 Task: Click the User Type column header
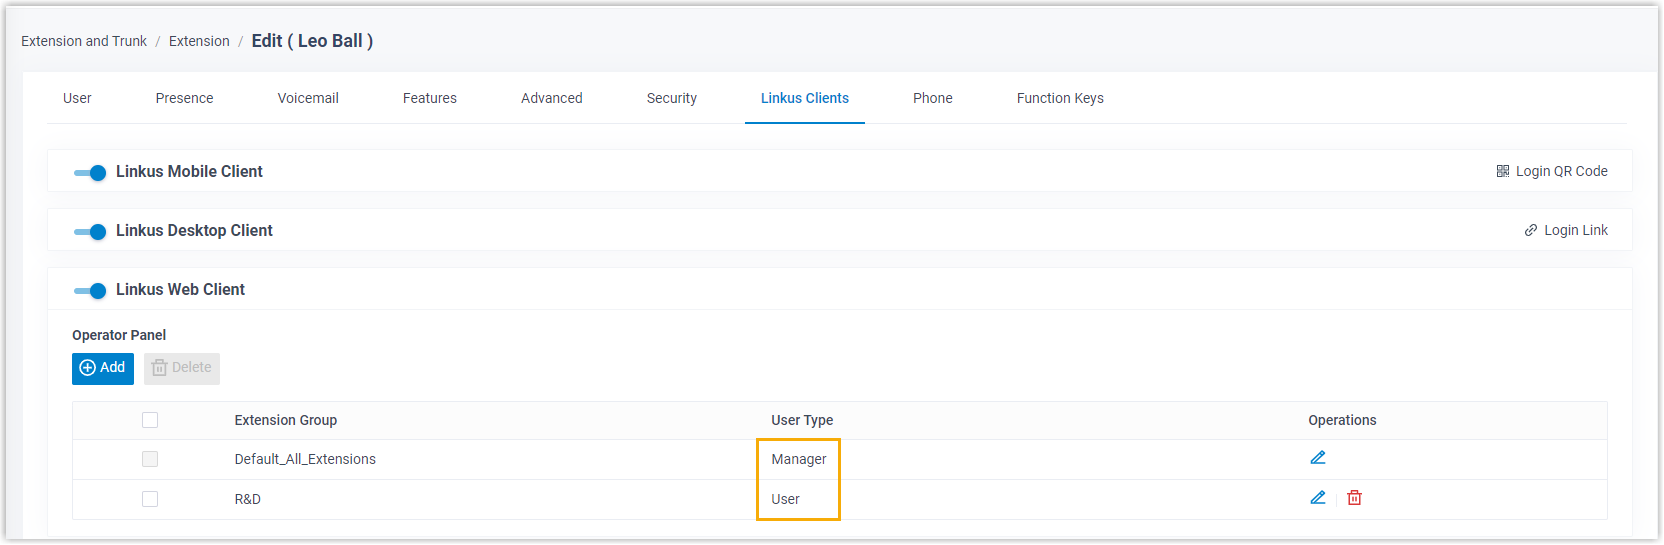[802, 420]
